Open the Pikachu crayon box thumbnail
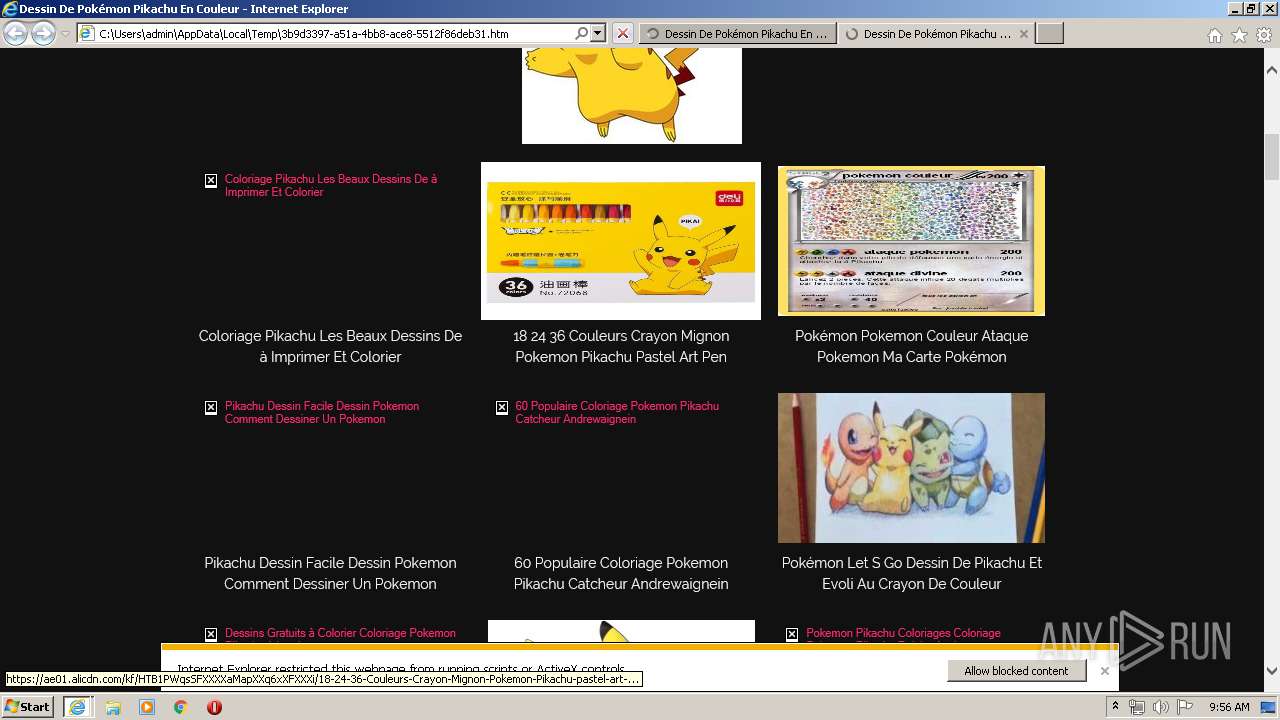Image resolution: width=1280 pixels, height=720 pixels. pos(621,241)
